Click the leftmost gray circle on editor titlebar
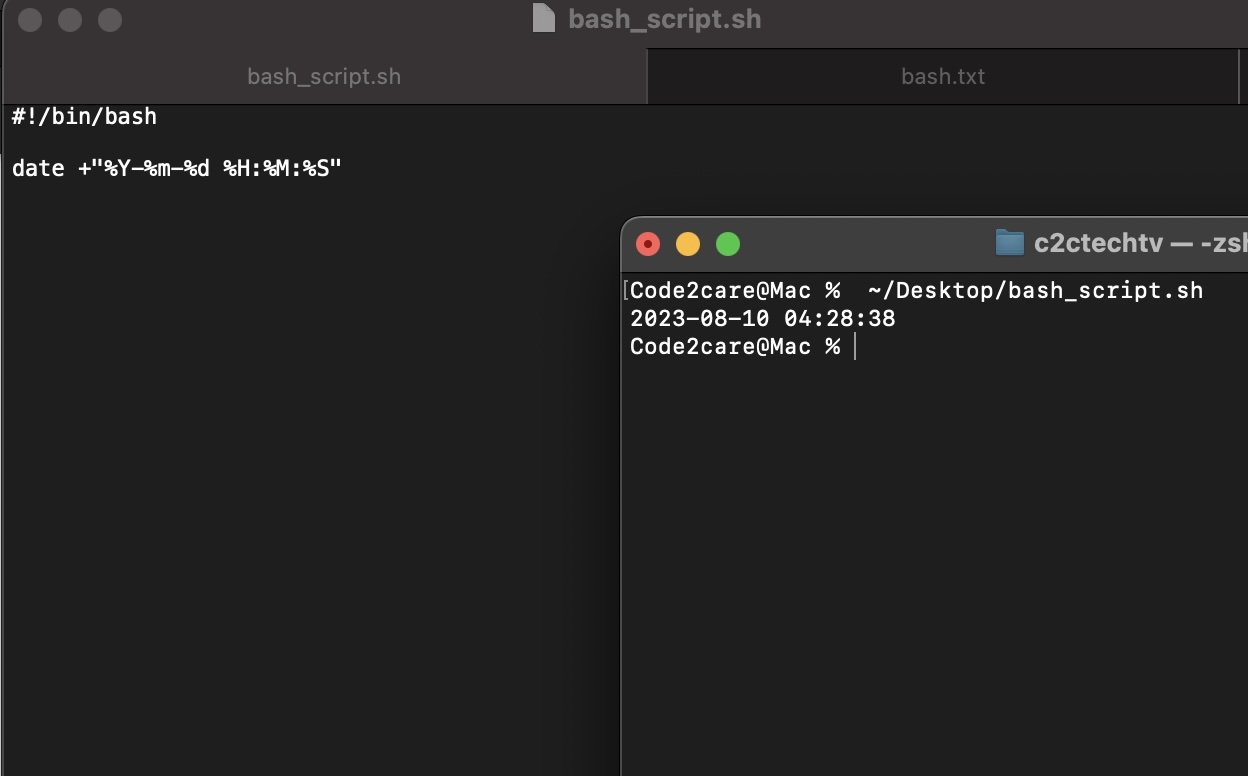Screen dimensions: 1248x776 [x=30, y=18]
